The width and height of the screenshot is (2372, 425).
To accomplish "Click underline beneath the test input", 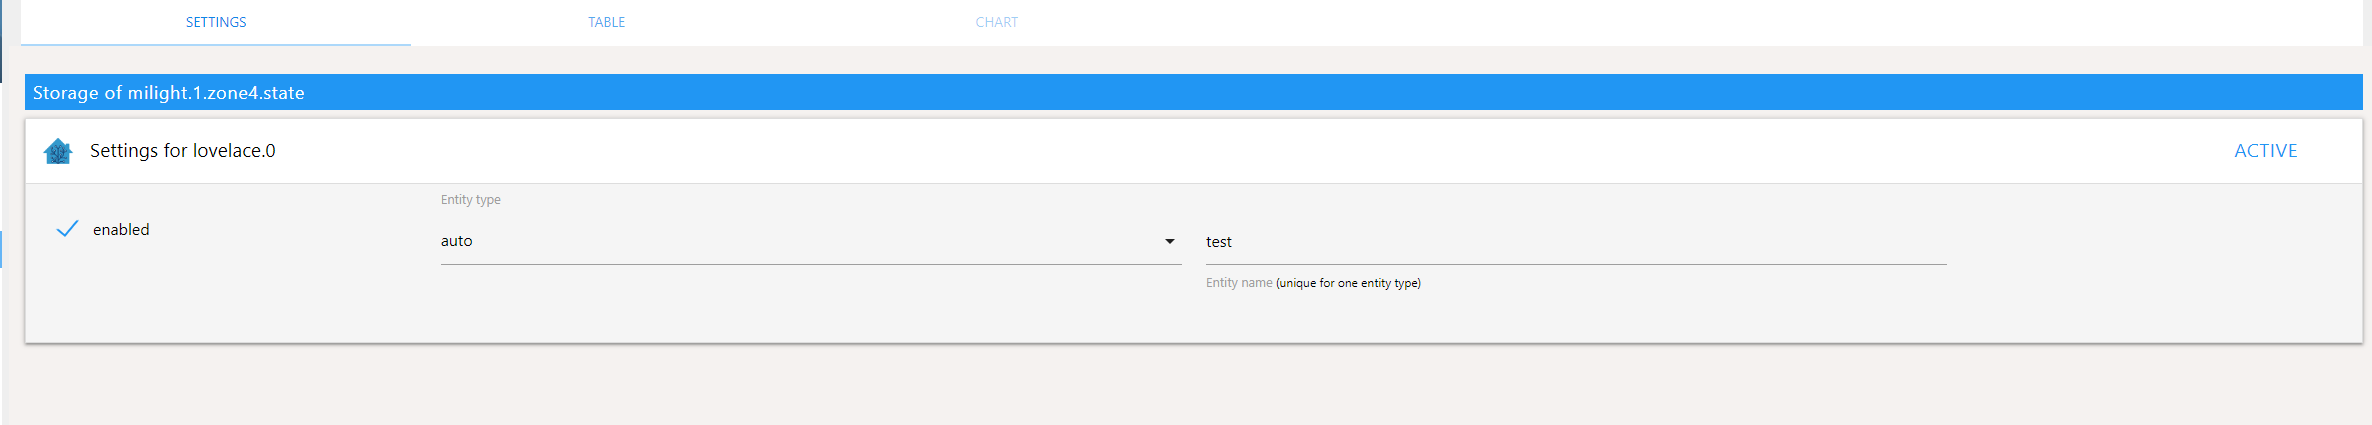I will pyautogui.click(x=1576, y=264).
